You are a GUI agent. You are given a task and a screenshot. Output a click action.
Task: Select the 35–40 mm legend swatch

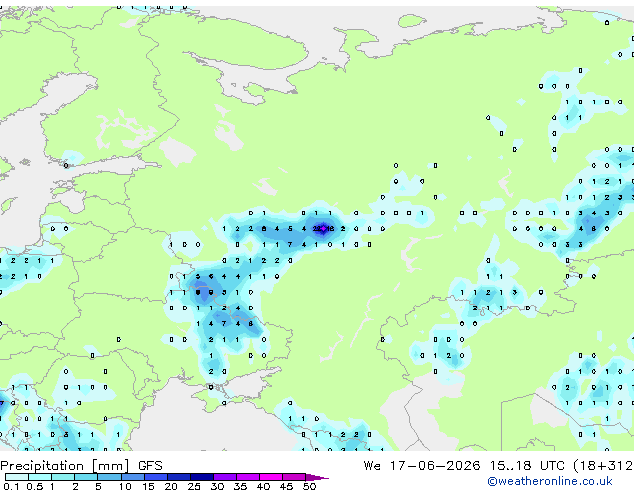pyautogui.click(x=247, y=477)
